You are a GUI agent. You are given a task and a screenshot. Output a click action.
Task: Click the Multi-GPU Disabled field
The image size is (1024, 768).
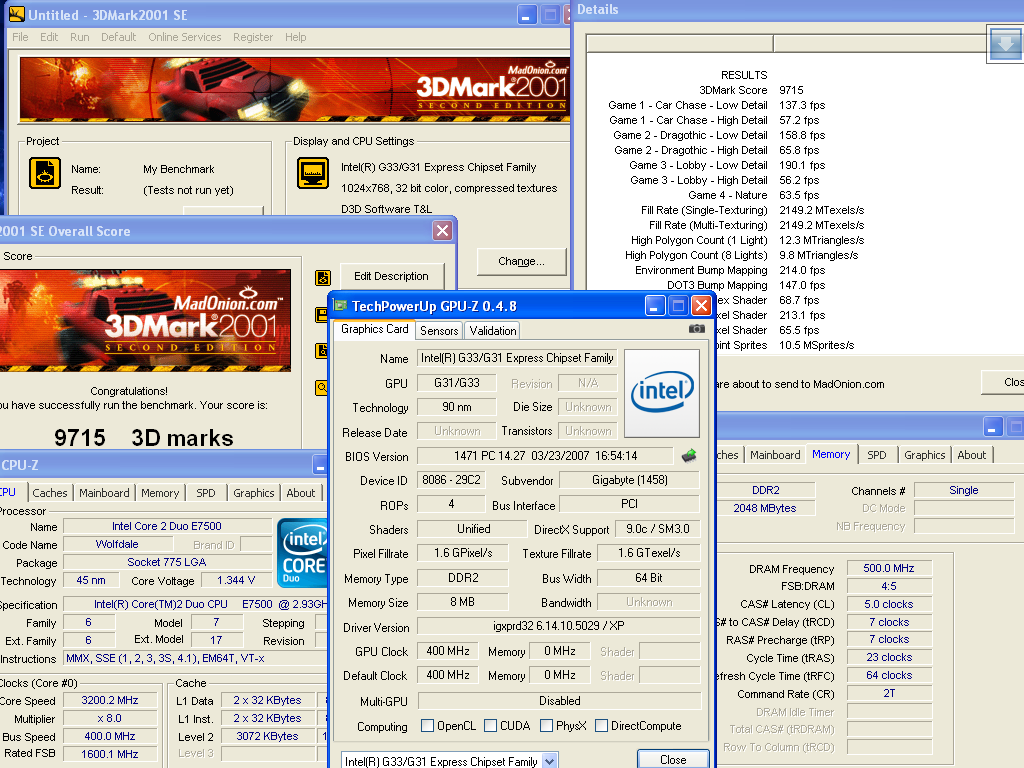coord(559,701)
